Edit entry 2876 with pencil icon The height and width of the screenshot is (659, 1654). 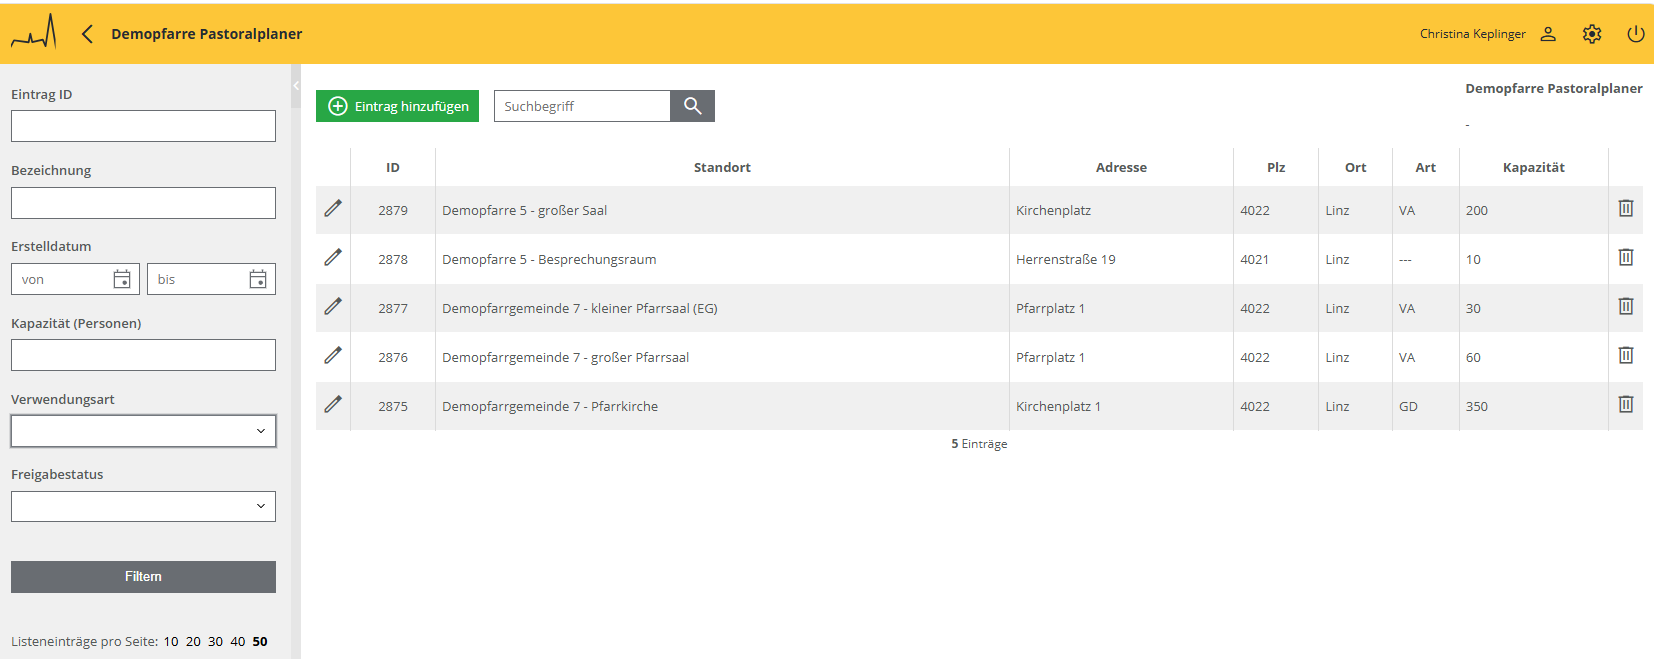click(x=333, y=356)
